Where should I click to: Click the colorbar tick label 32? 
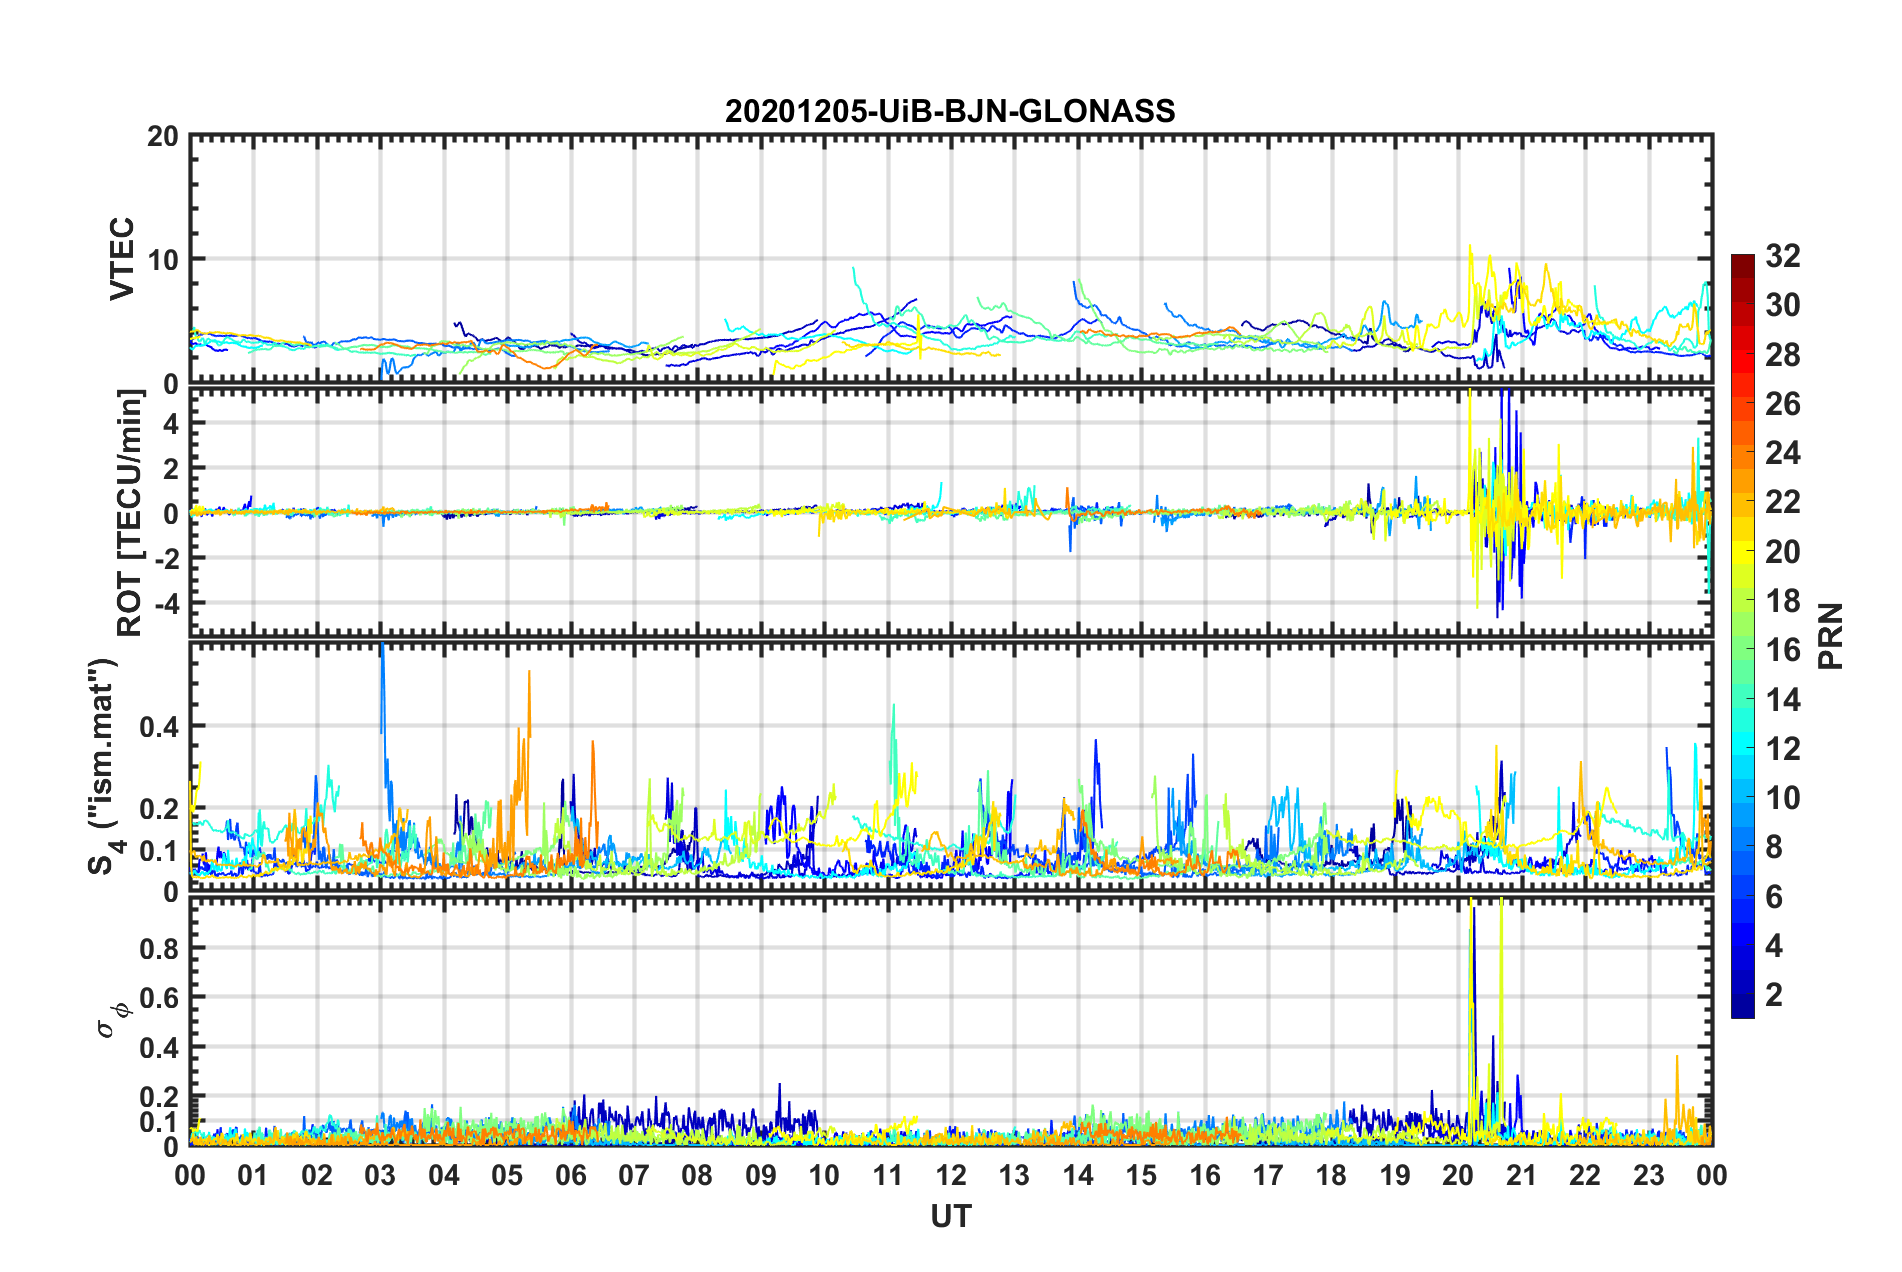pos(1783,256)
